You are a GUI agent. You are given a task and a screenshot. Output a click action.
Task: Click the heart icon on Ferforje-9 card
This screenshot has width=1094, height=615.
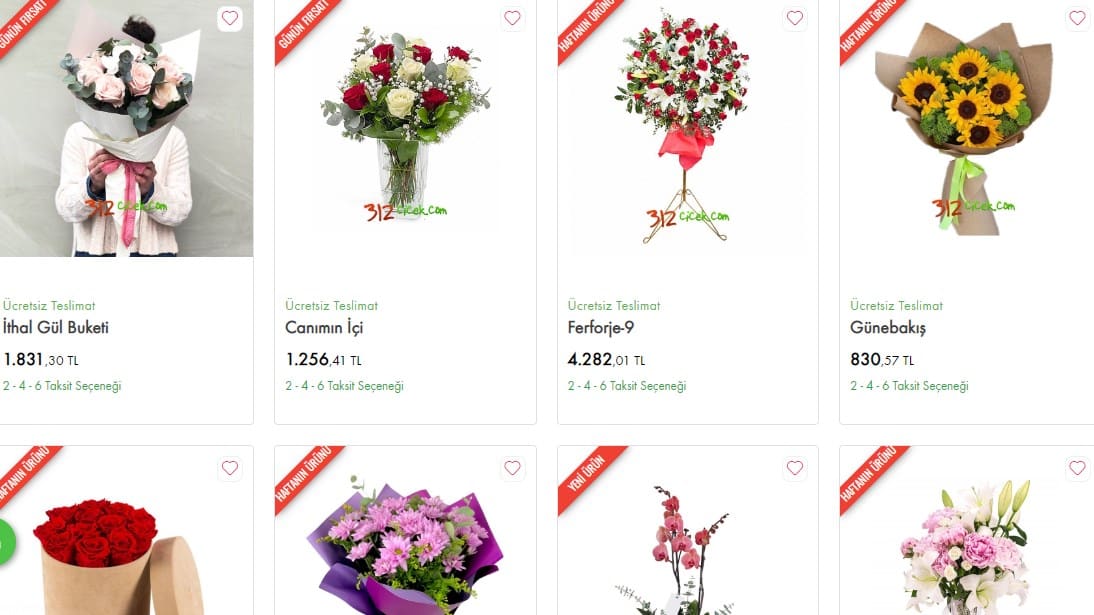click(795, 18)
